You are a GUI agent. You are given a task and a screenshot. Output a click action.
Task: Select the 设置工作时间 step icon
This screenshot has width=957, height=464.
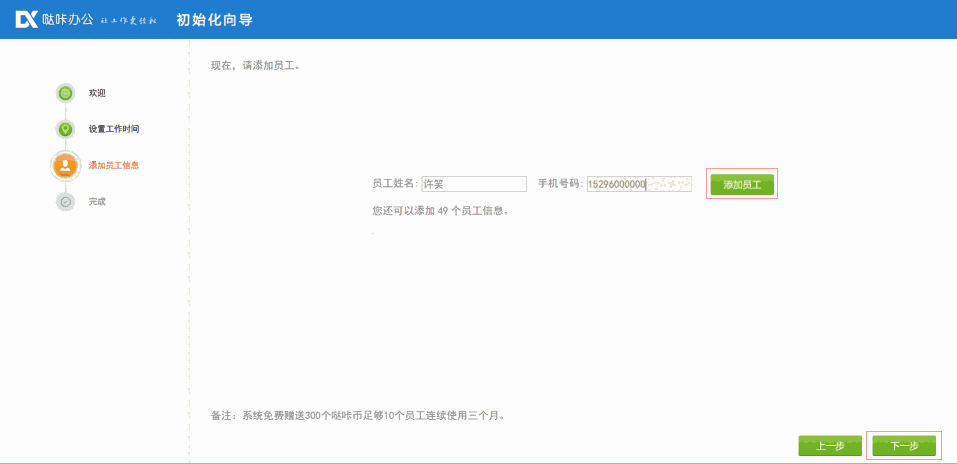click(65, 129)
